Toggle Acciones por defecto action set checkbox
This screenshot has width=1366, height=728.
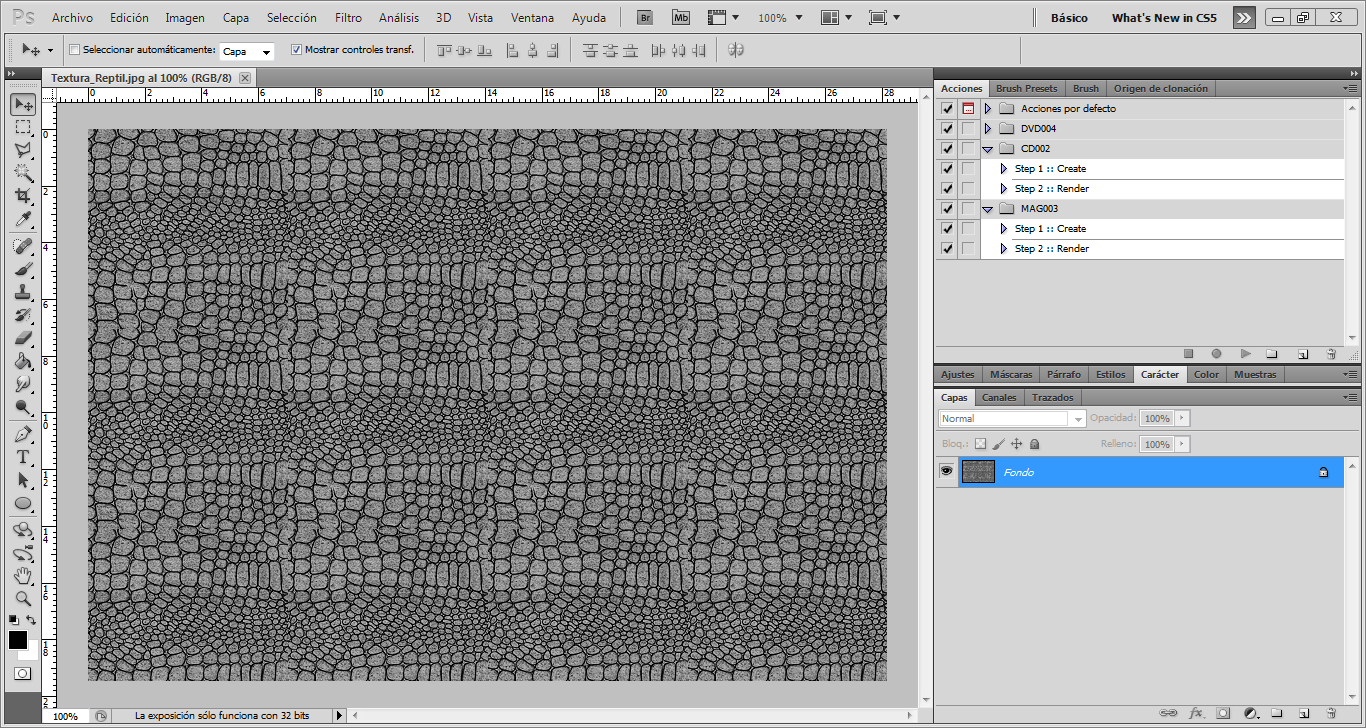[947, 108]
